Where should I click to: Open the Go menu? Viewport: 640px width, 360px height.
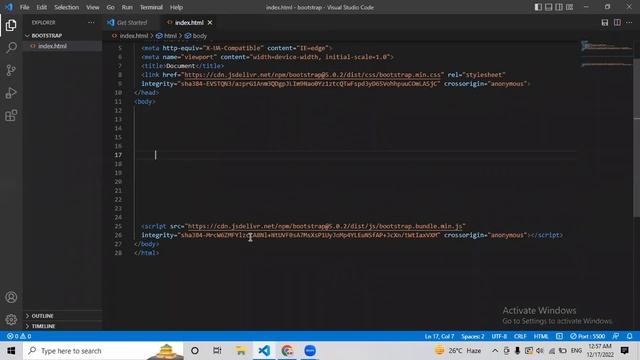tap(111, 7)
